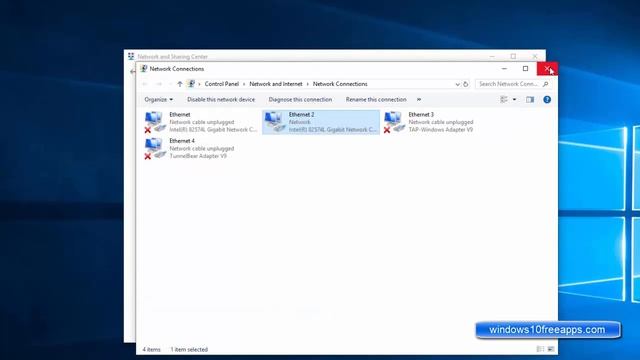Click the back navigation arrow
This screenshot has width=640, height=360.
point(145,84)
